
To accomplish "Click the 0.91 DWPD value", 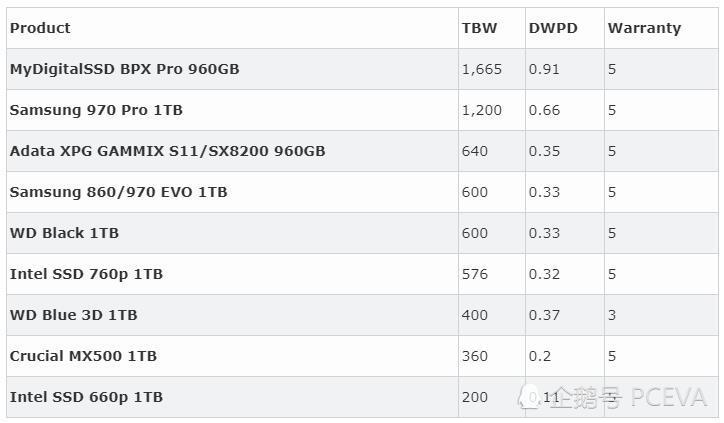I will (544, 69).
